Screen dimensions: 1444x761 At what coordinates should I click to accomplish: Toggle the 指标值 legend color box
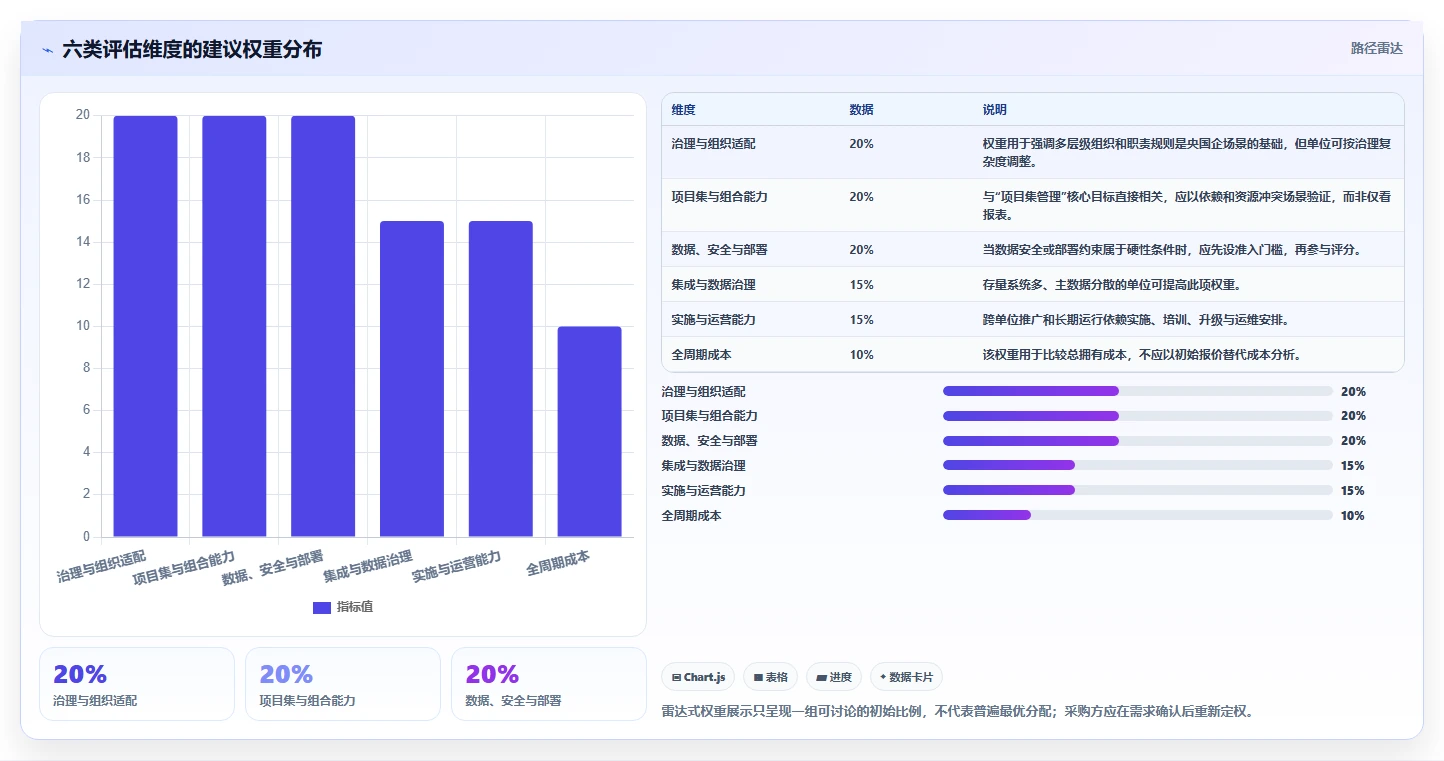322,607
